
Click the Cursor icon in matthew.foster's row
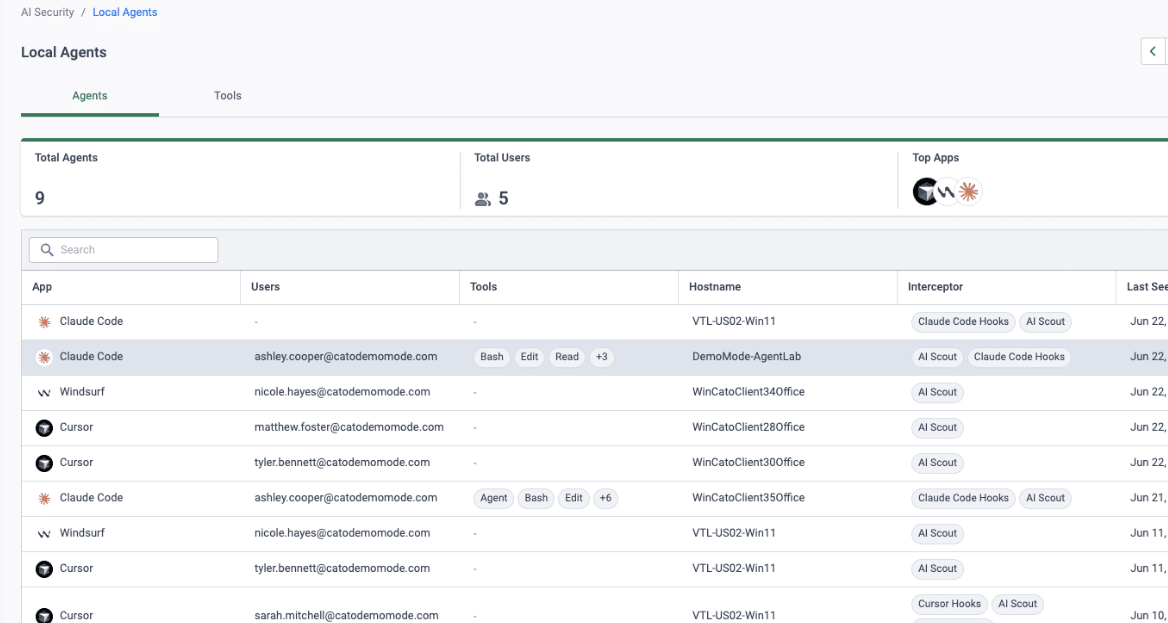44,428
